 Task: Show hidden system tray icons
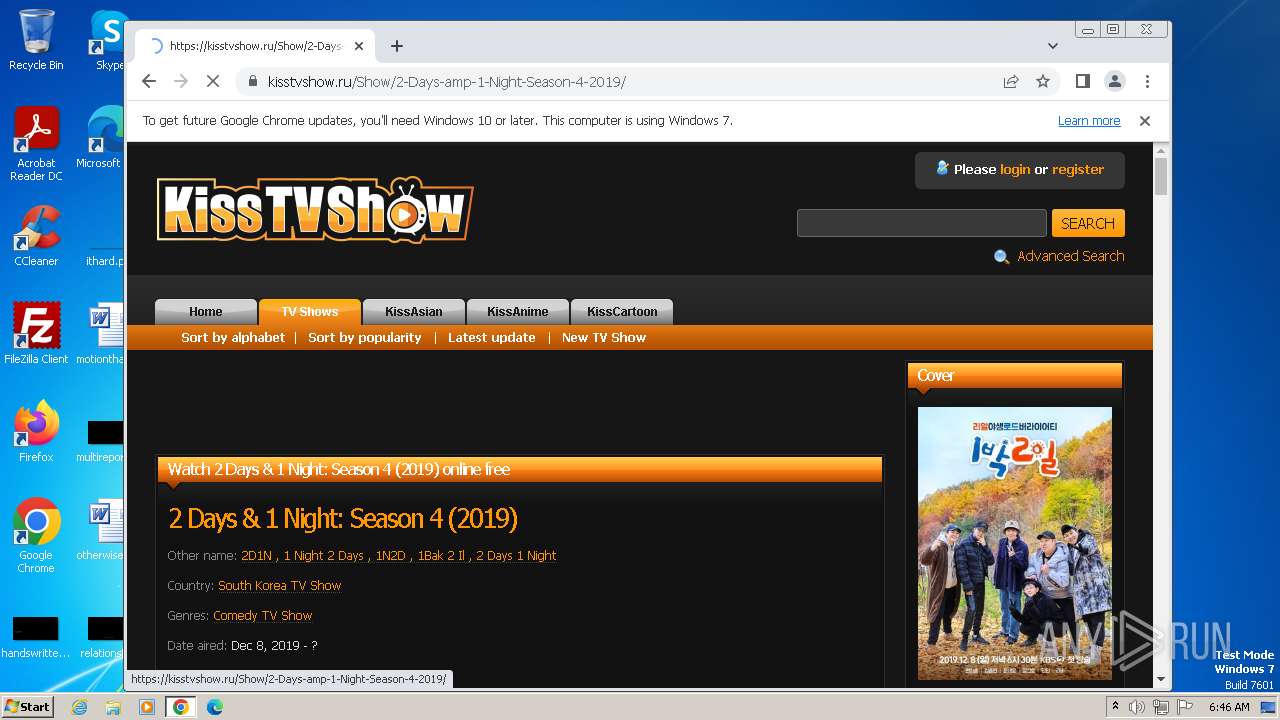point(1116,707)
